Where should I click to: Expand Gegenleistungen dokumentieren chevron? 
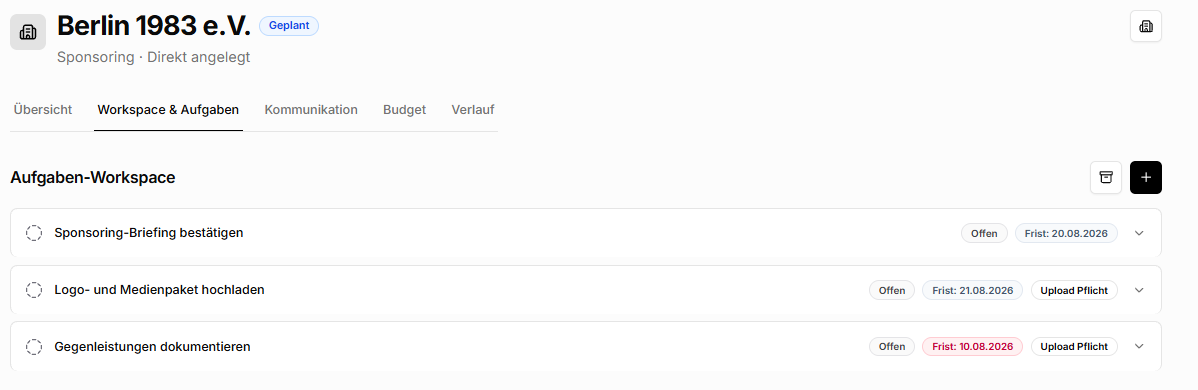click(x=1139, y=346)
